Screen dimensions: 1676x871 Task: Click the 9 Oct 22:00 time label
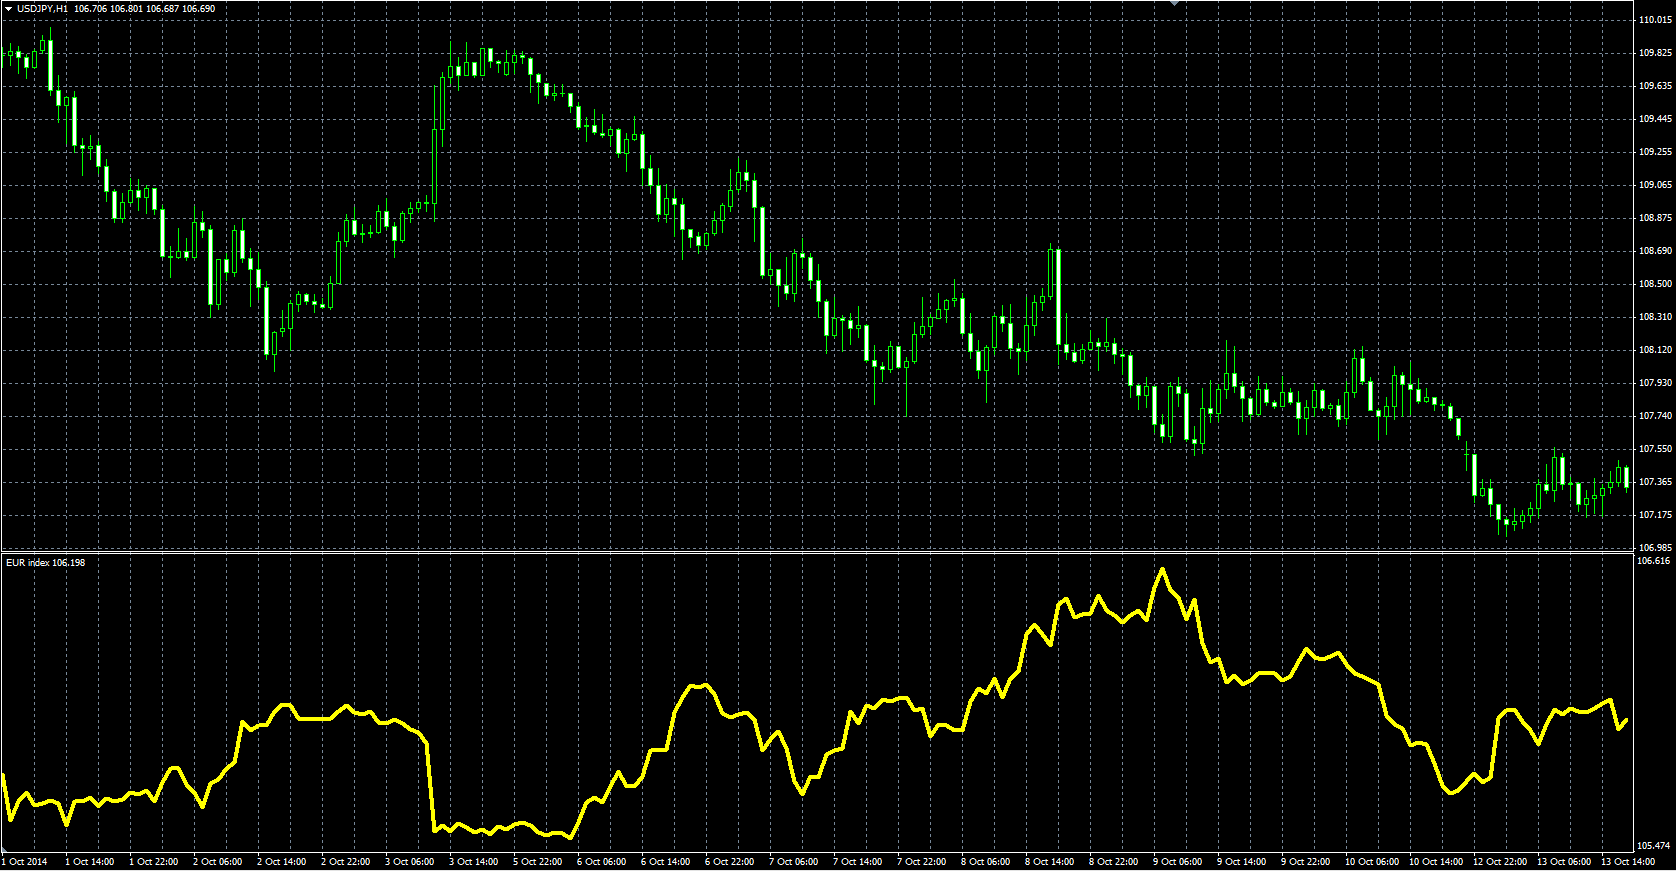click(1306, 862)
